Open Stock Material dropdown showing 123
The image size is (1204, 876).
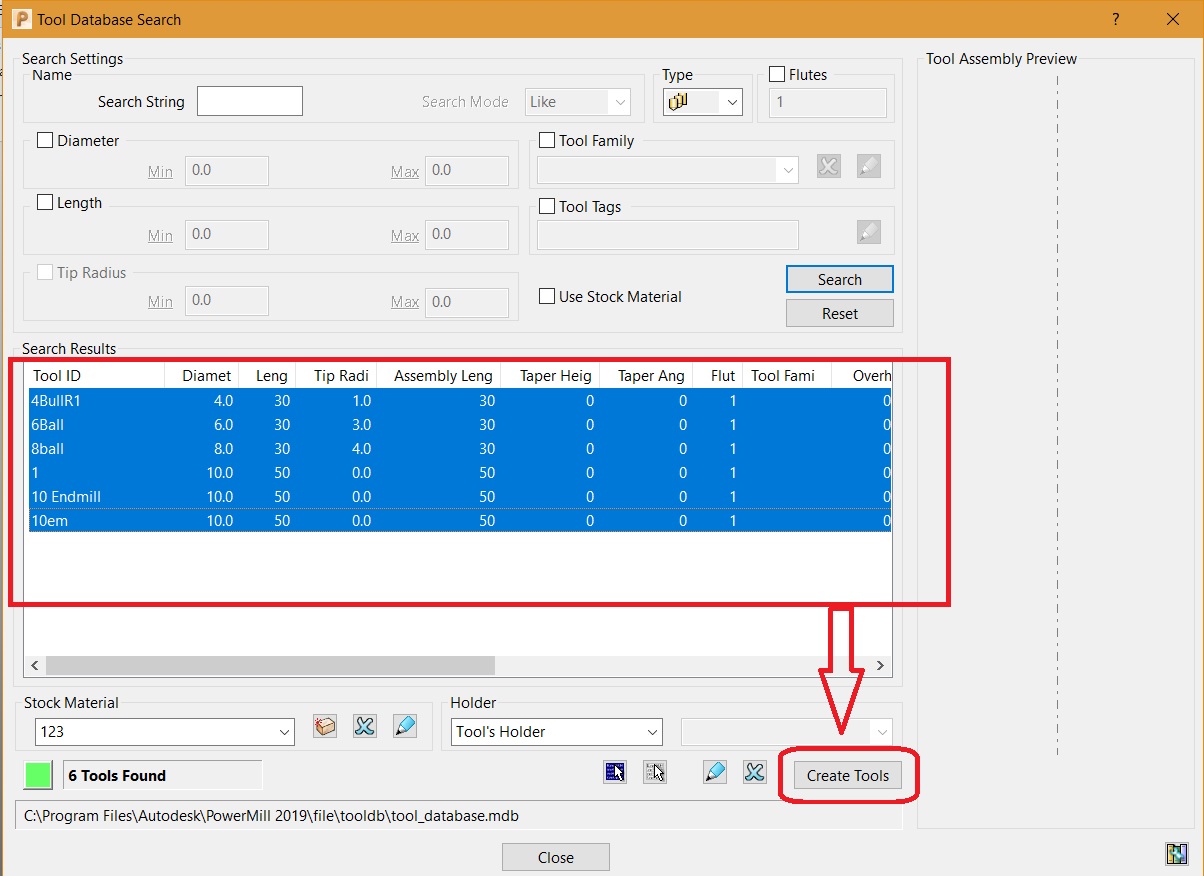(165, 732)
